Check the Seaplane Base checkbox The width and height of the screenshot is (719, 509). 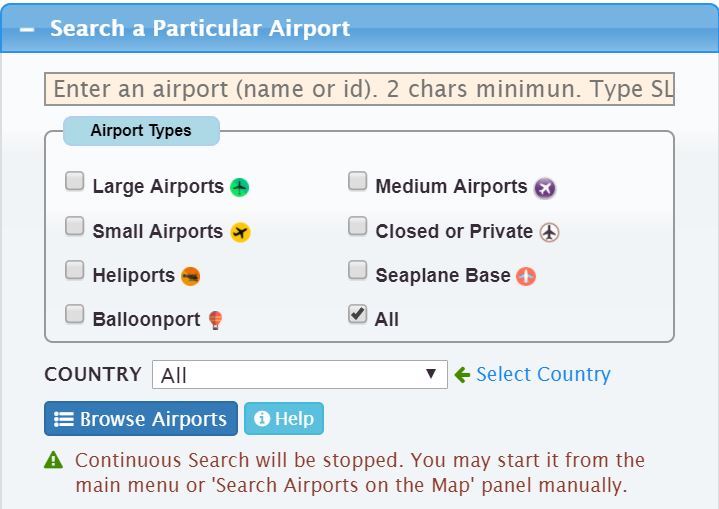coord(357,270)
